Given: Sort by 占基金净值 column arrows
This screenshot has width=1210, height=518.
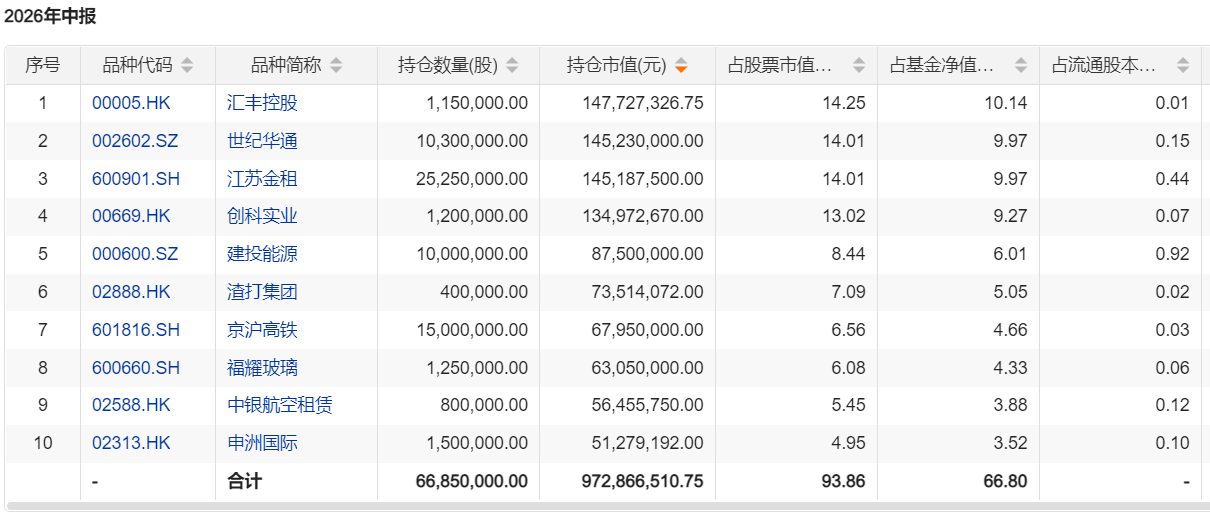Looking at the screenshot, I should [1021, 66].
